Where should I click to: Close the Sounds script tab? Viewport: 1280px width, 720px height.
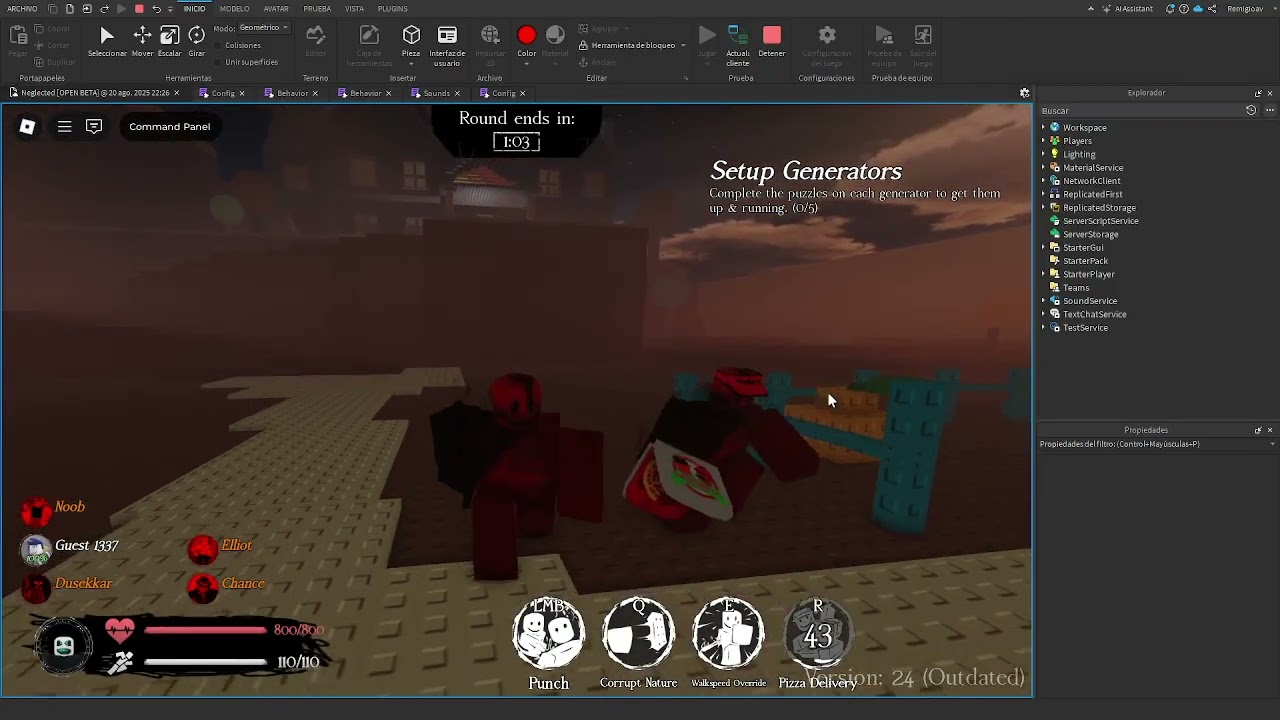tap(458, 93)
